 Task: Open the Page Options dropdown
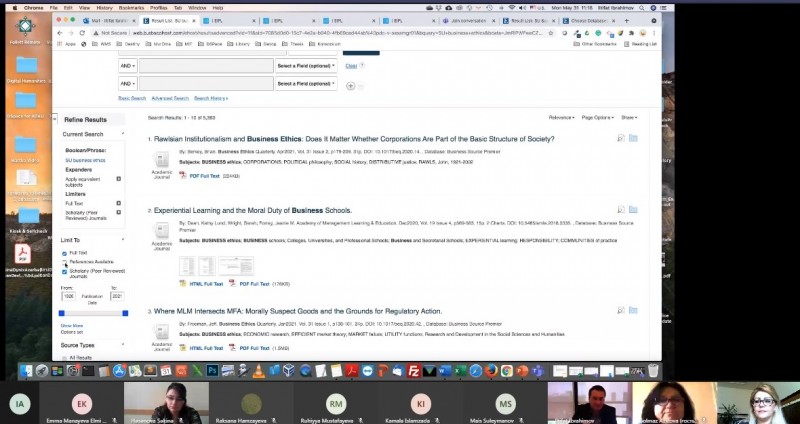point(597,117)
